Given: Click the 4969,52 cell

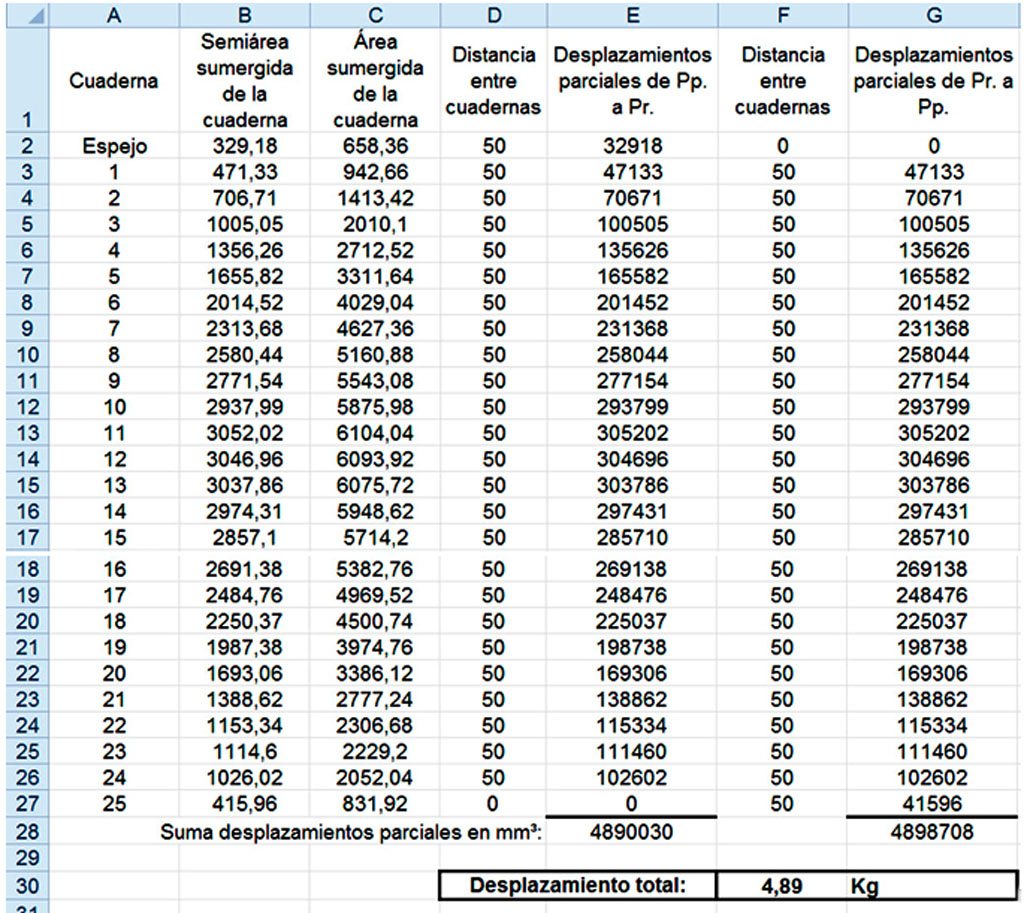Looking at the screenshot, I should [x=375, y=595].
